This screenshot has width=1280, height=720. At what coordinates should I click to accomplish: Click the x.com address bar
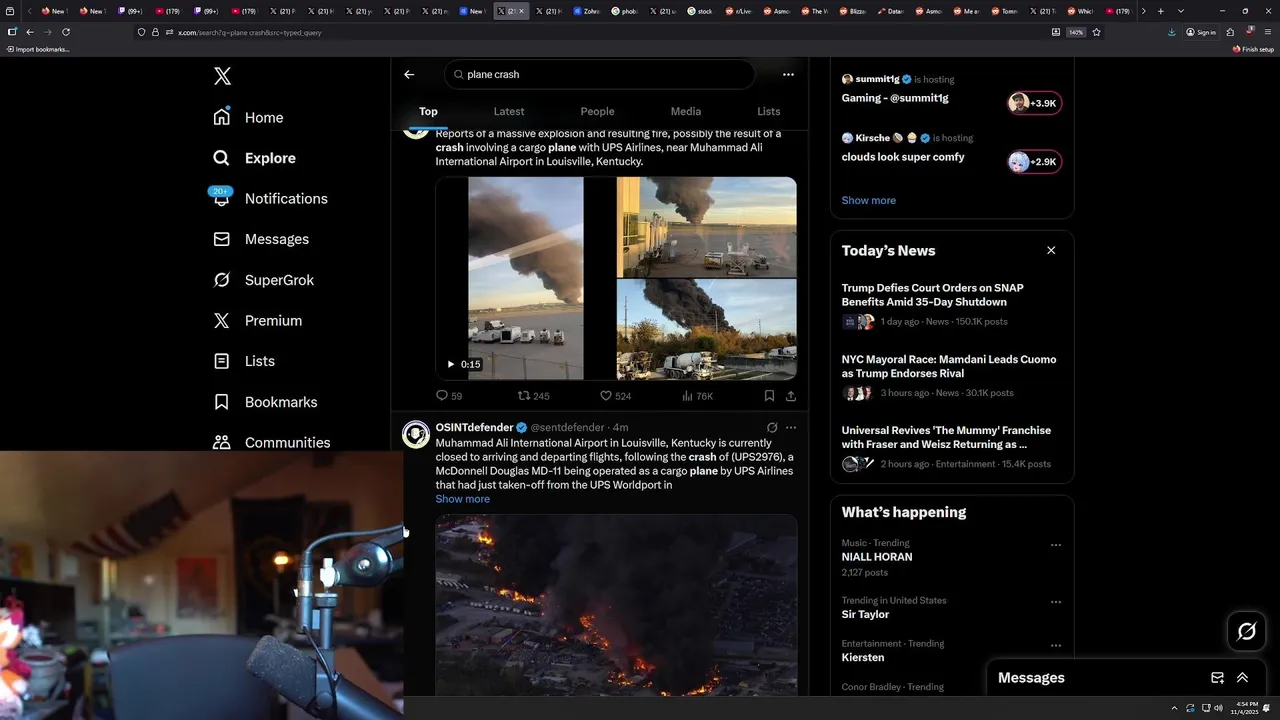point(600,32)
